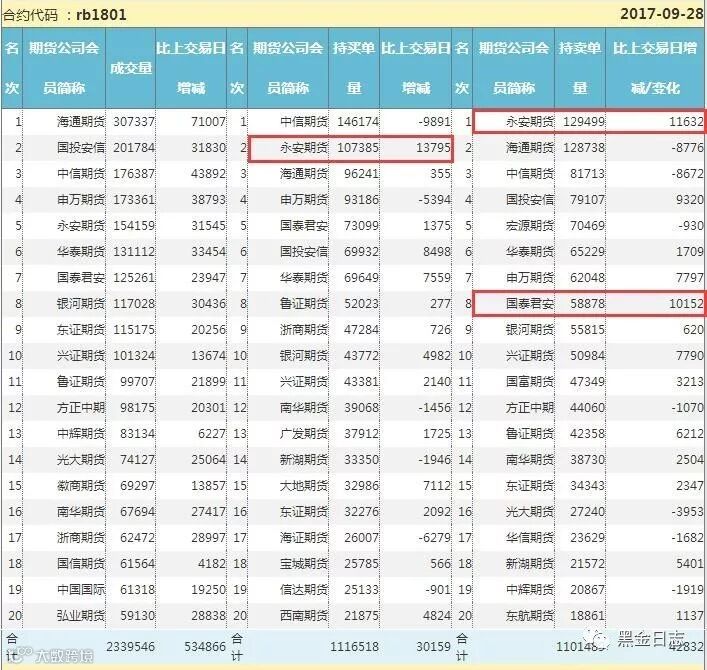
Task: Click 徽商期货 in volume table
Action: (x=81, y=486)
